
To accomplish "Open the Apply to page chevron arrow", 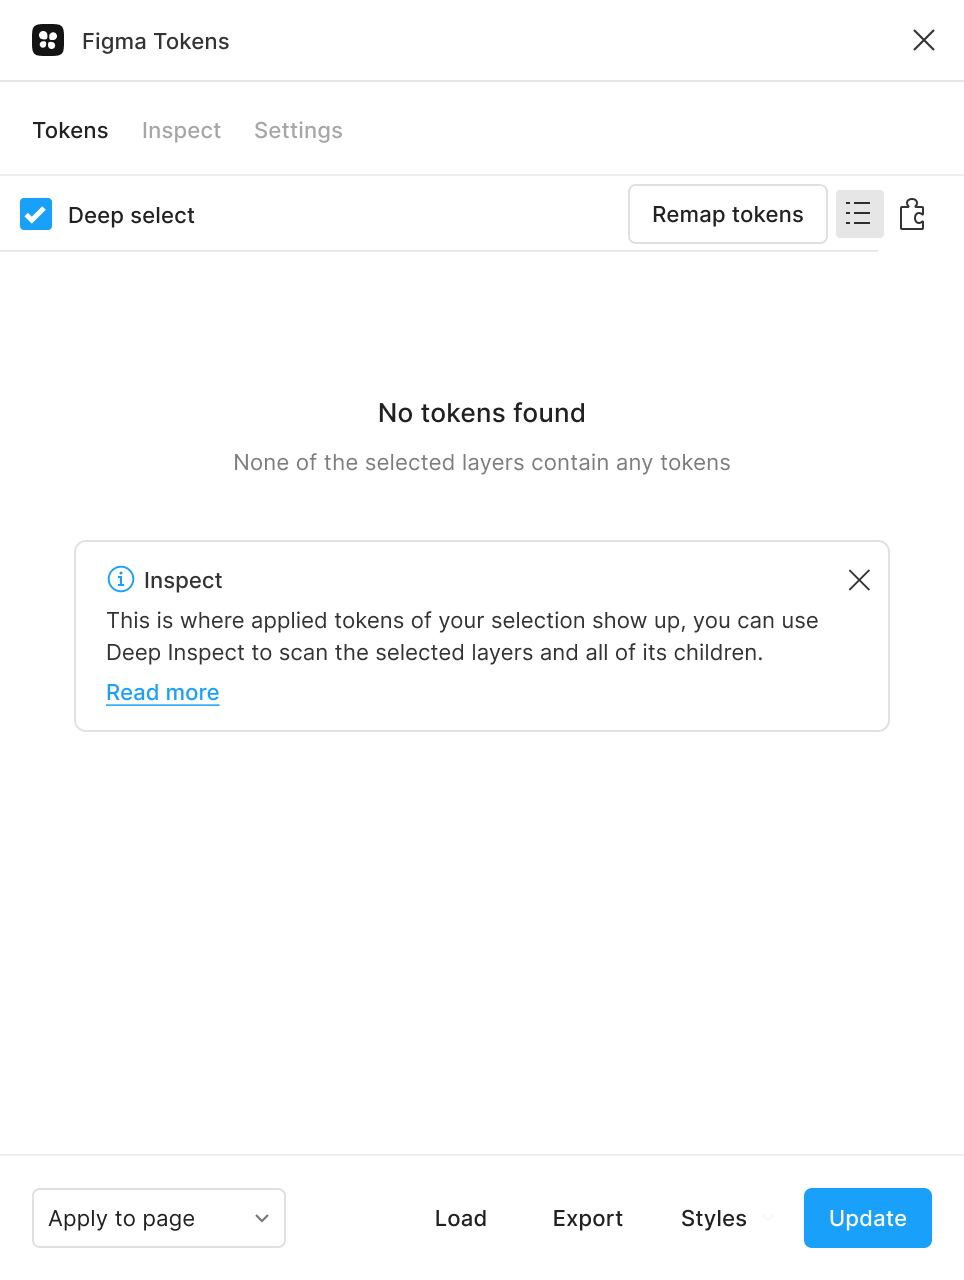I will [261, 1218].
